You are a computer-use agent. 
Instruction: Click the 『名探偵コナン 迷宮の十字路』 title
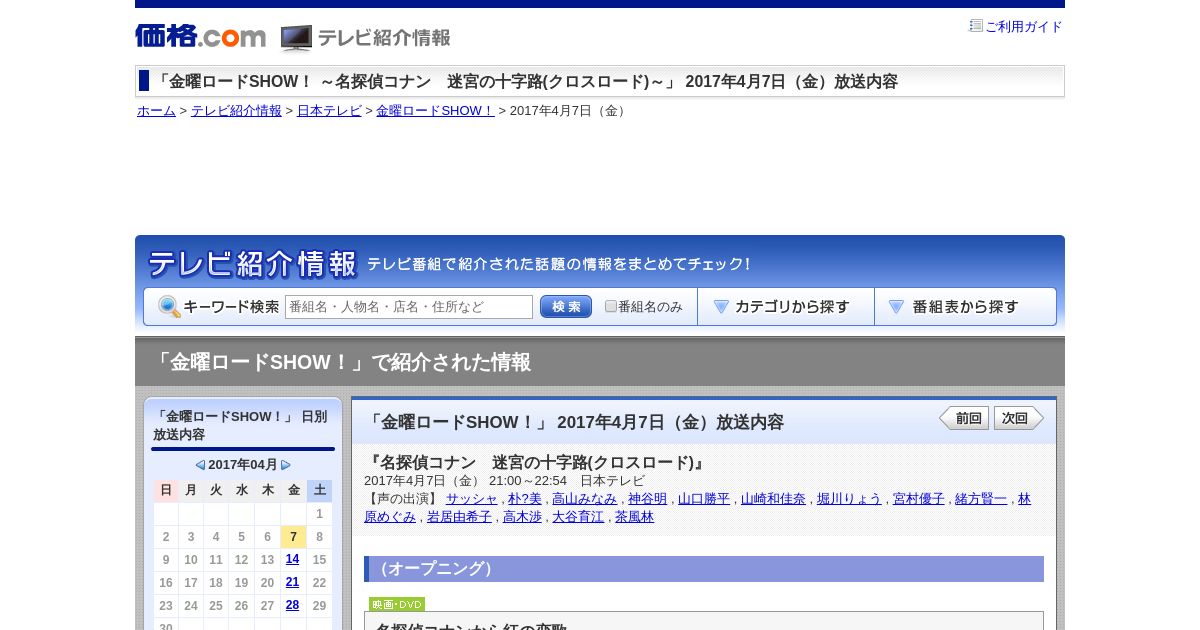click(x=536, y=462)
